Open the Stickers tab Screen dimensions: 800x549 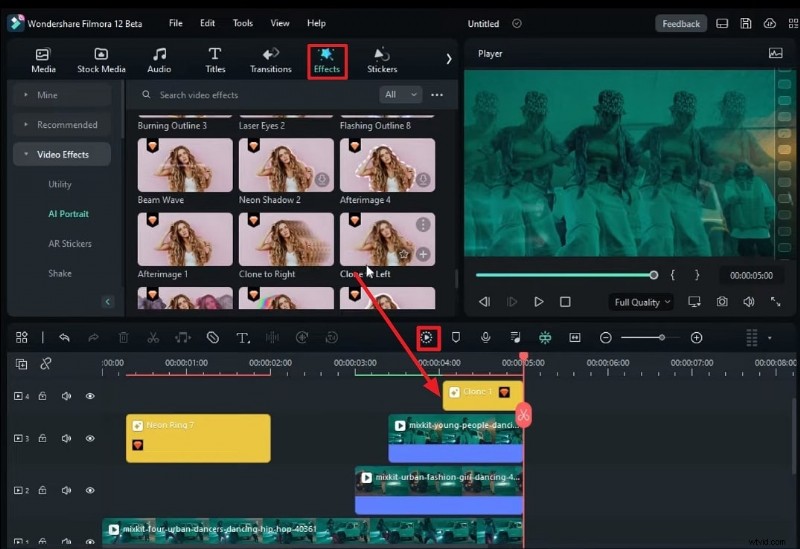tap(382, 60)
